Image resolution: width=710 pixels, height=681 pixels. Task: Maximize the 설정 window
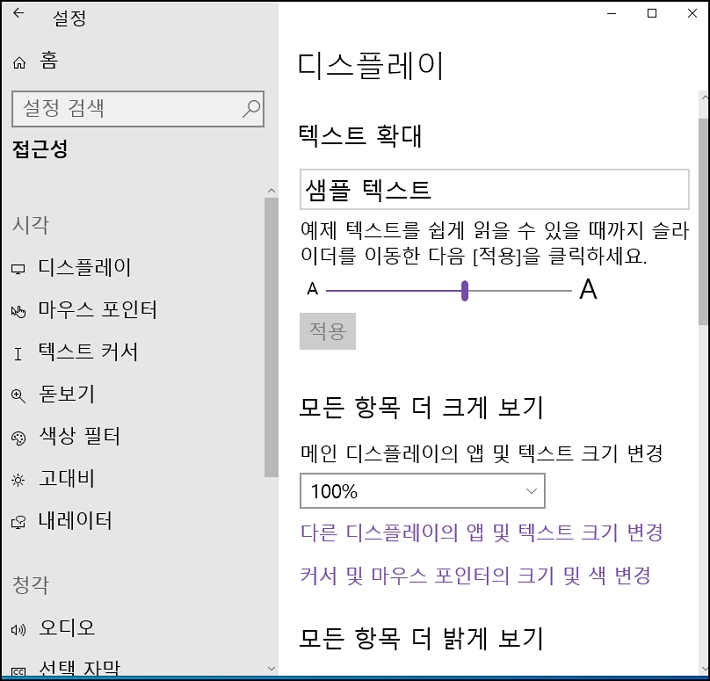pyautogui.click(x=652, y=14)
